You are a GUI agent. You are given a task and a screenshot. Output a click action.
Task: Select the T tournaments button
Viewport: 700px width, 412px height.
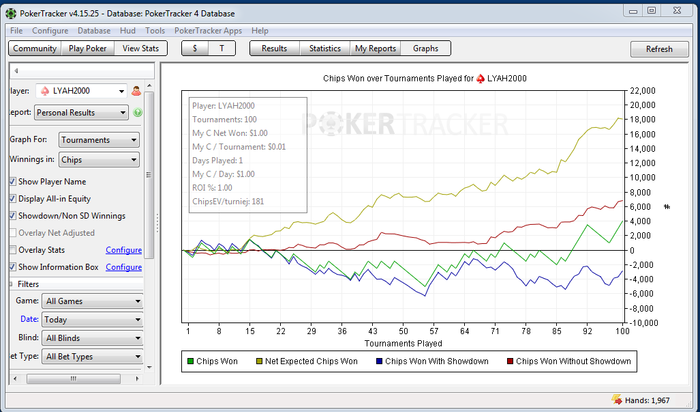222,48
